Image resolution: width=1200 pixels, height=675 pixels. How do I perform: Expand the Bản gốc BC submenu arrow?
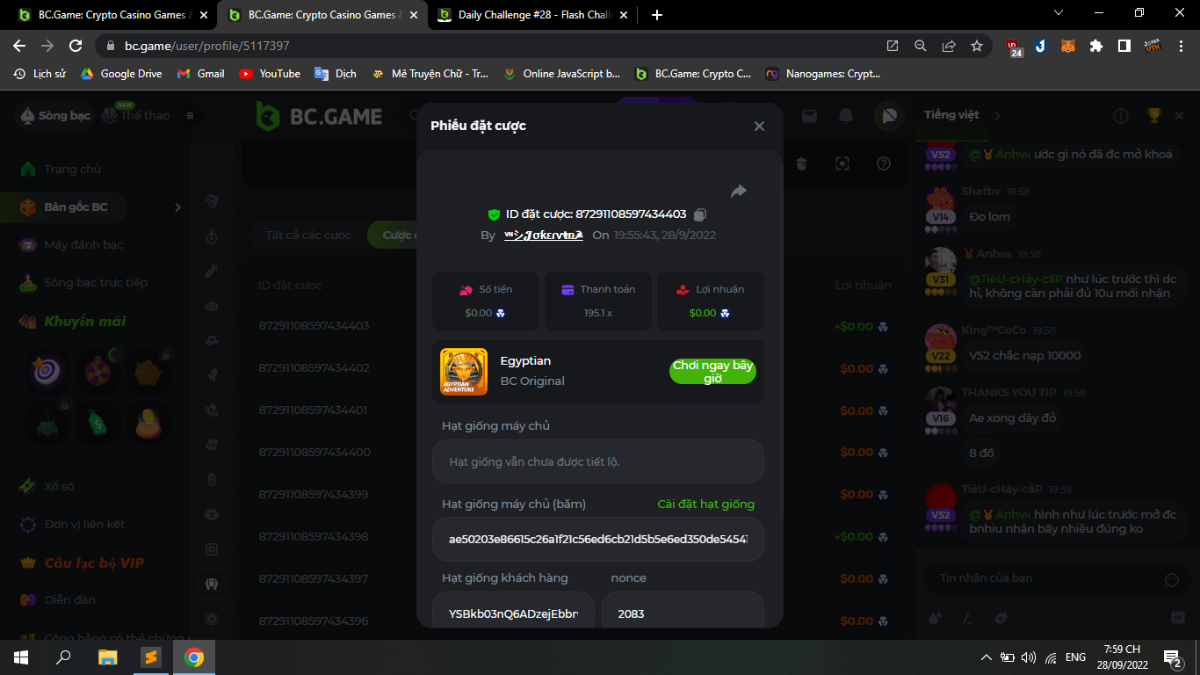178,207
